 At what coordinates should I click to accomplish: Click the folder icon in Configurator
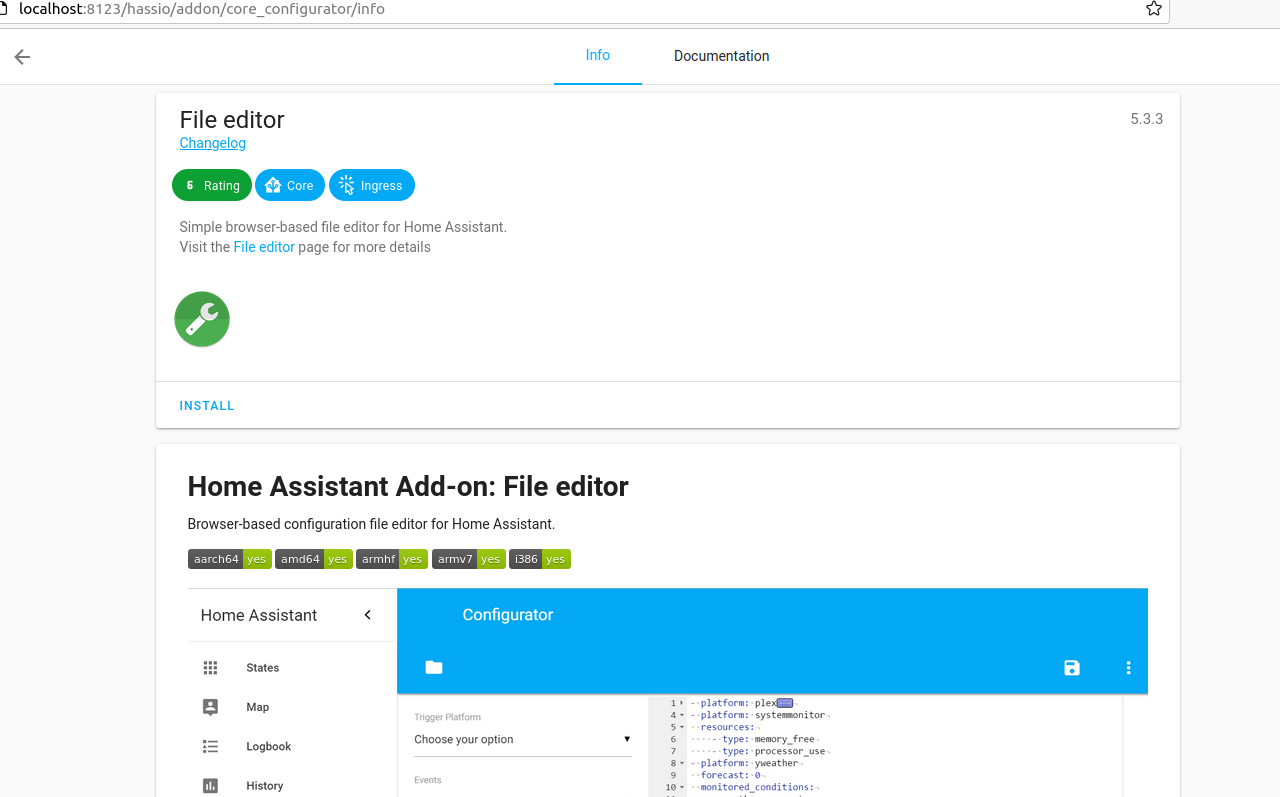pyautogui.click(x=434, y=668)
